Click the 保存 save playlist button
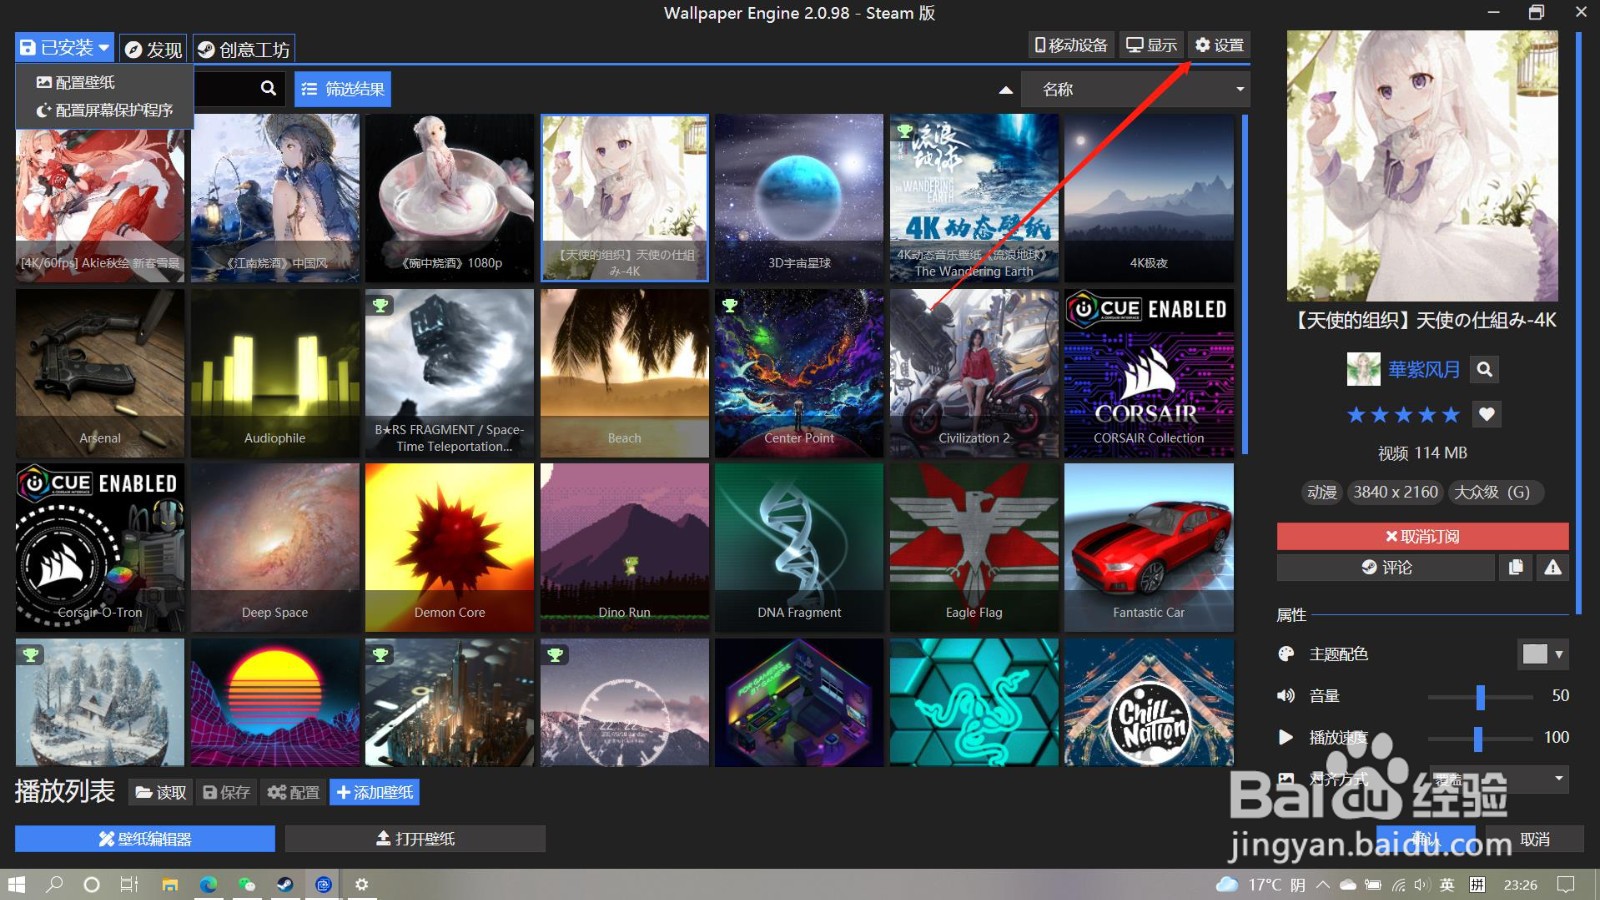Screen dimensions: 1600x900 pos(226,792)
